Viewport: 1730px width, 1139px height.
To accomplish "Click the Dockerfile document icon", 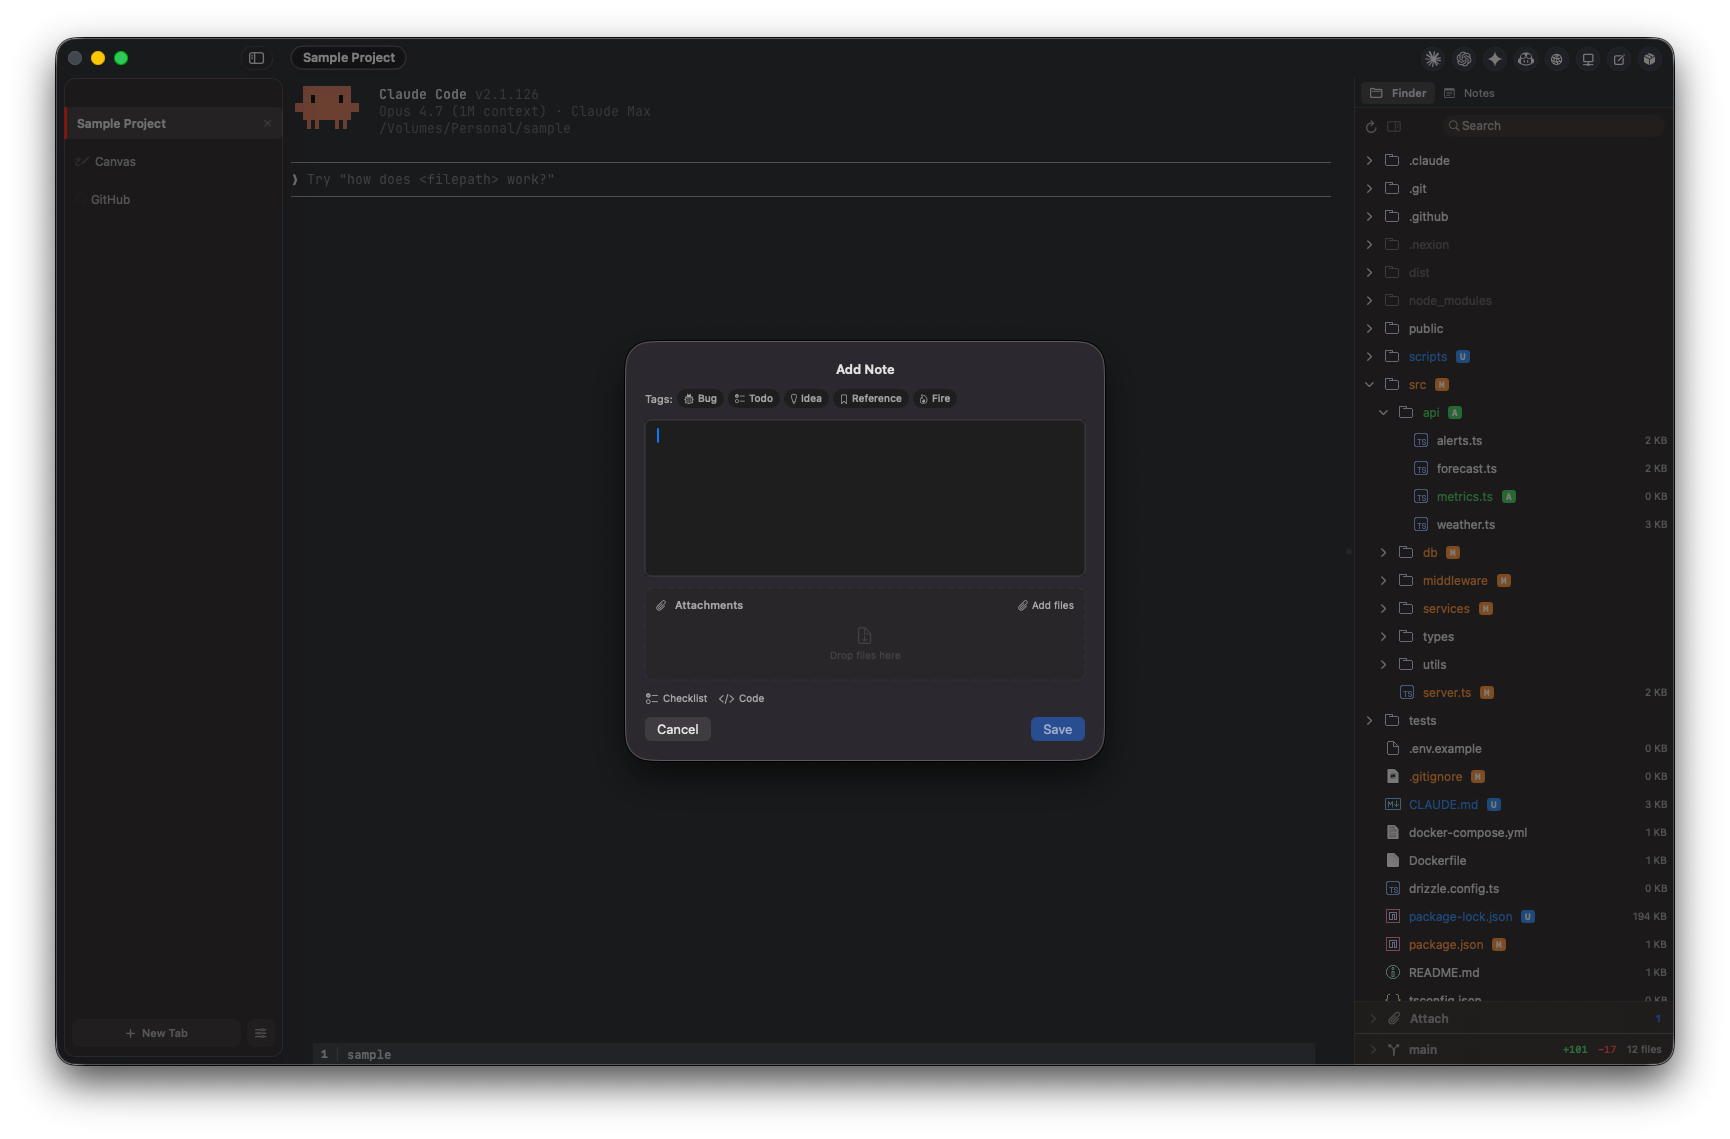I will pyautogui.click(x=1393, y=860).
